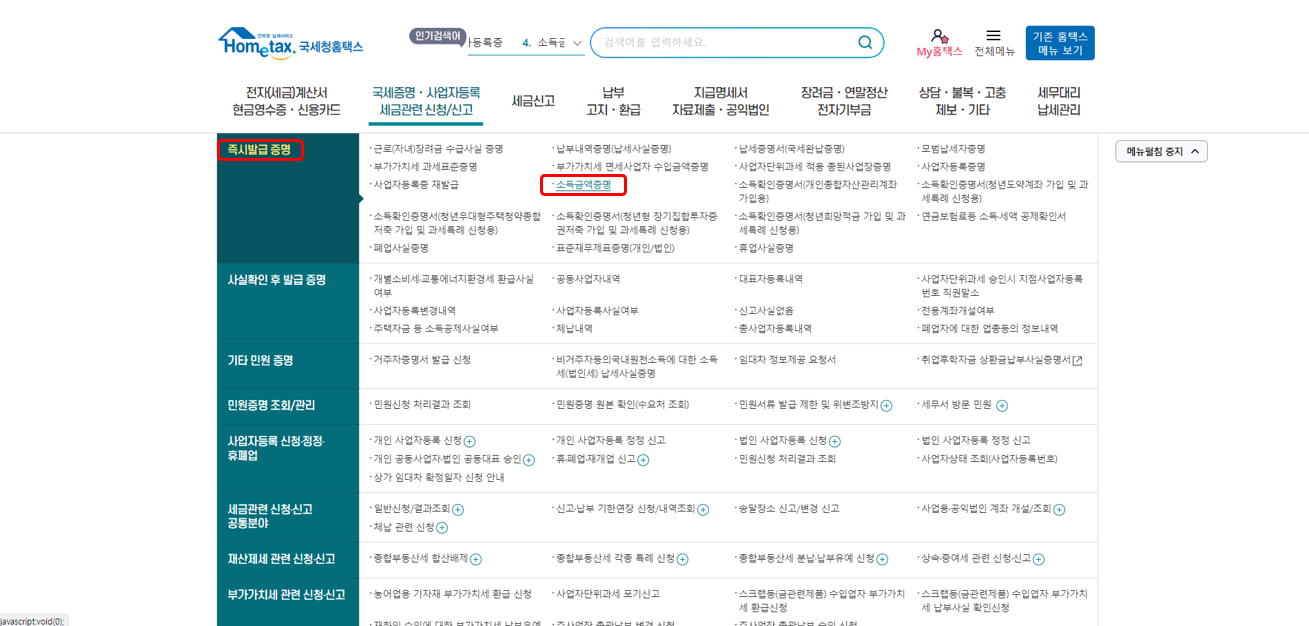
Task: Open 휴업사실증명 link
Action: pos(766,248)
